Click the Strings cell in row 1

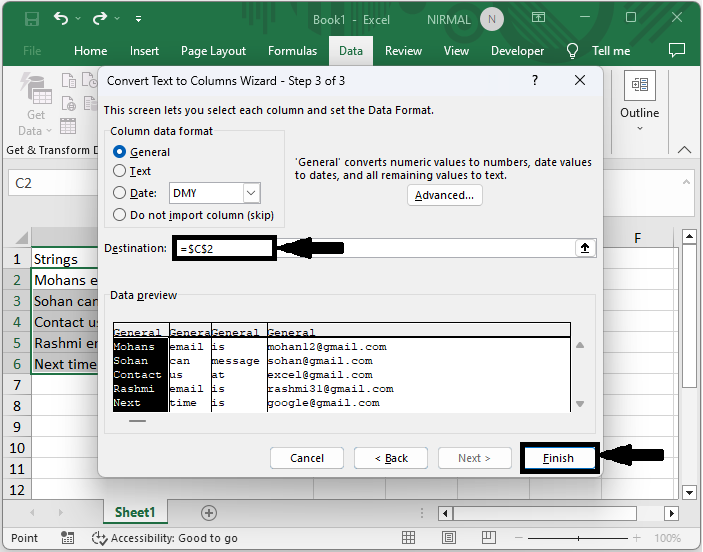65,259
